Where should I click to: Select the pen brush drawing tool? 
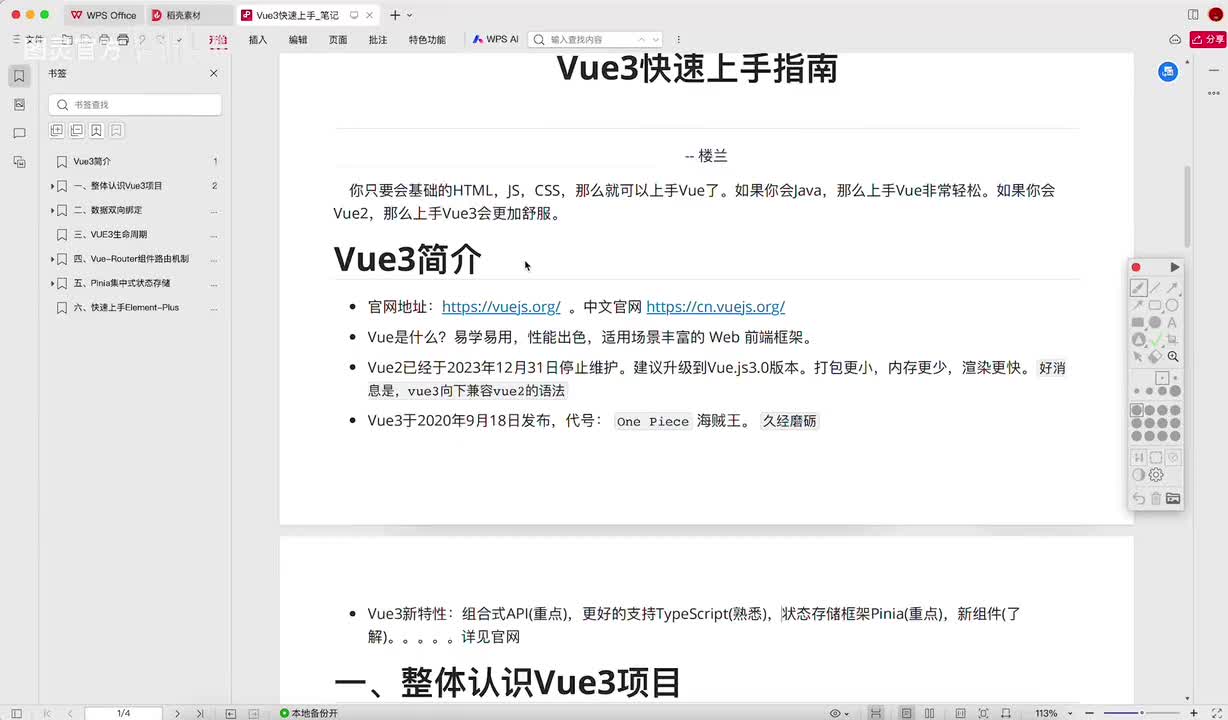coord(1138,288)
